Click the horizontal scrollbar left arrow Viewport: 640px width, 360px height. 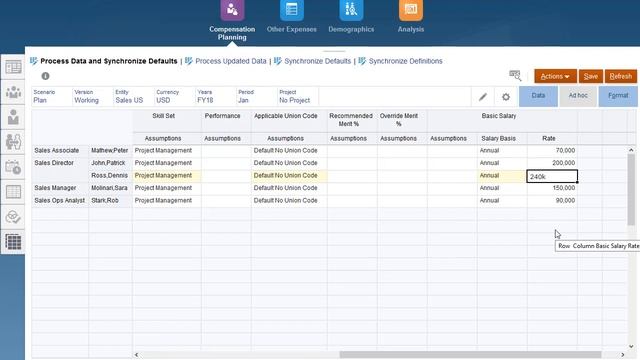pos(137,355)
